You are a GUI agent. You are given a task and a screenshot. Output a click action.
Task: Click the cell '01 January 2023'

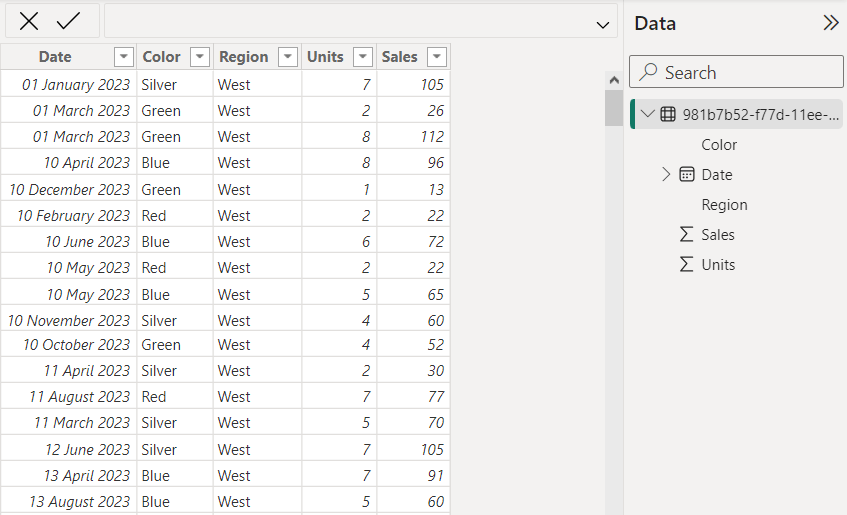[x=69, y=84]
